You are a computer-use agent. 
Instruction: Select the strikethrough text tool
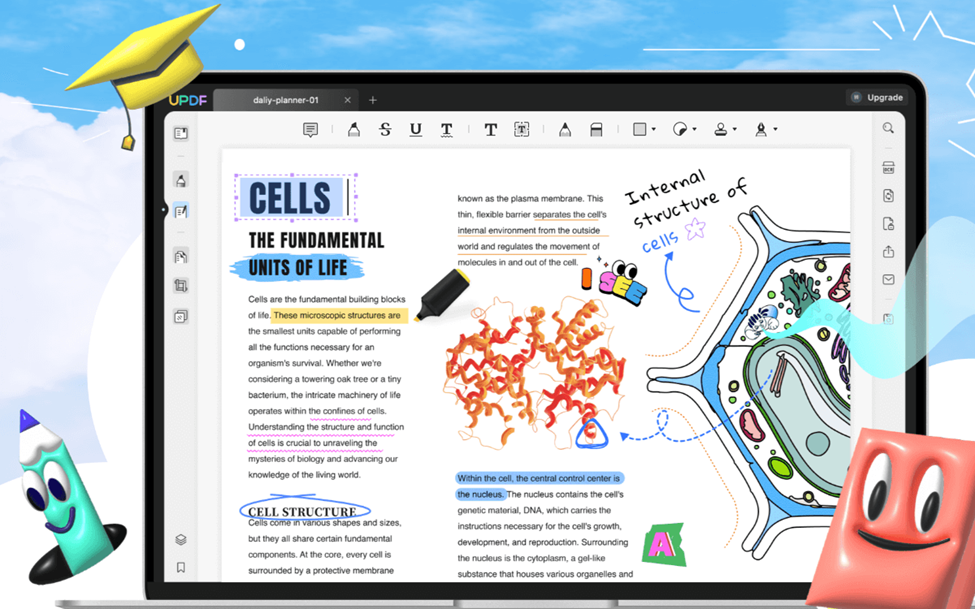(385, 129)
